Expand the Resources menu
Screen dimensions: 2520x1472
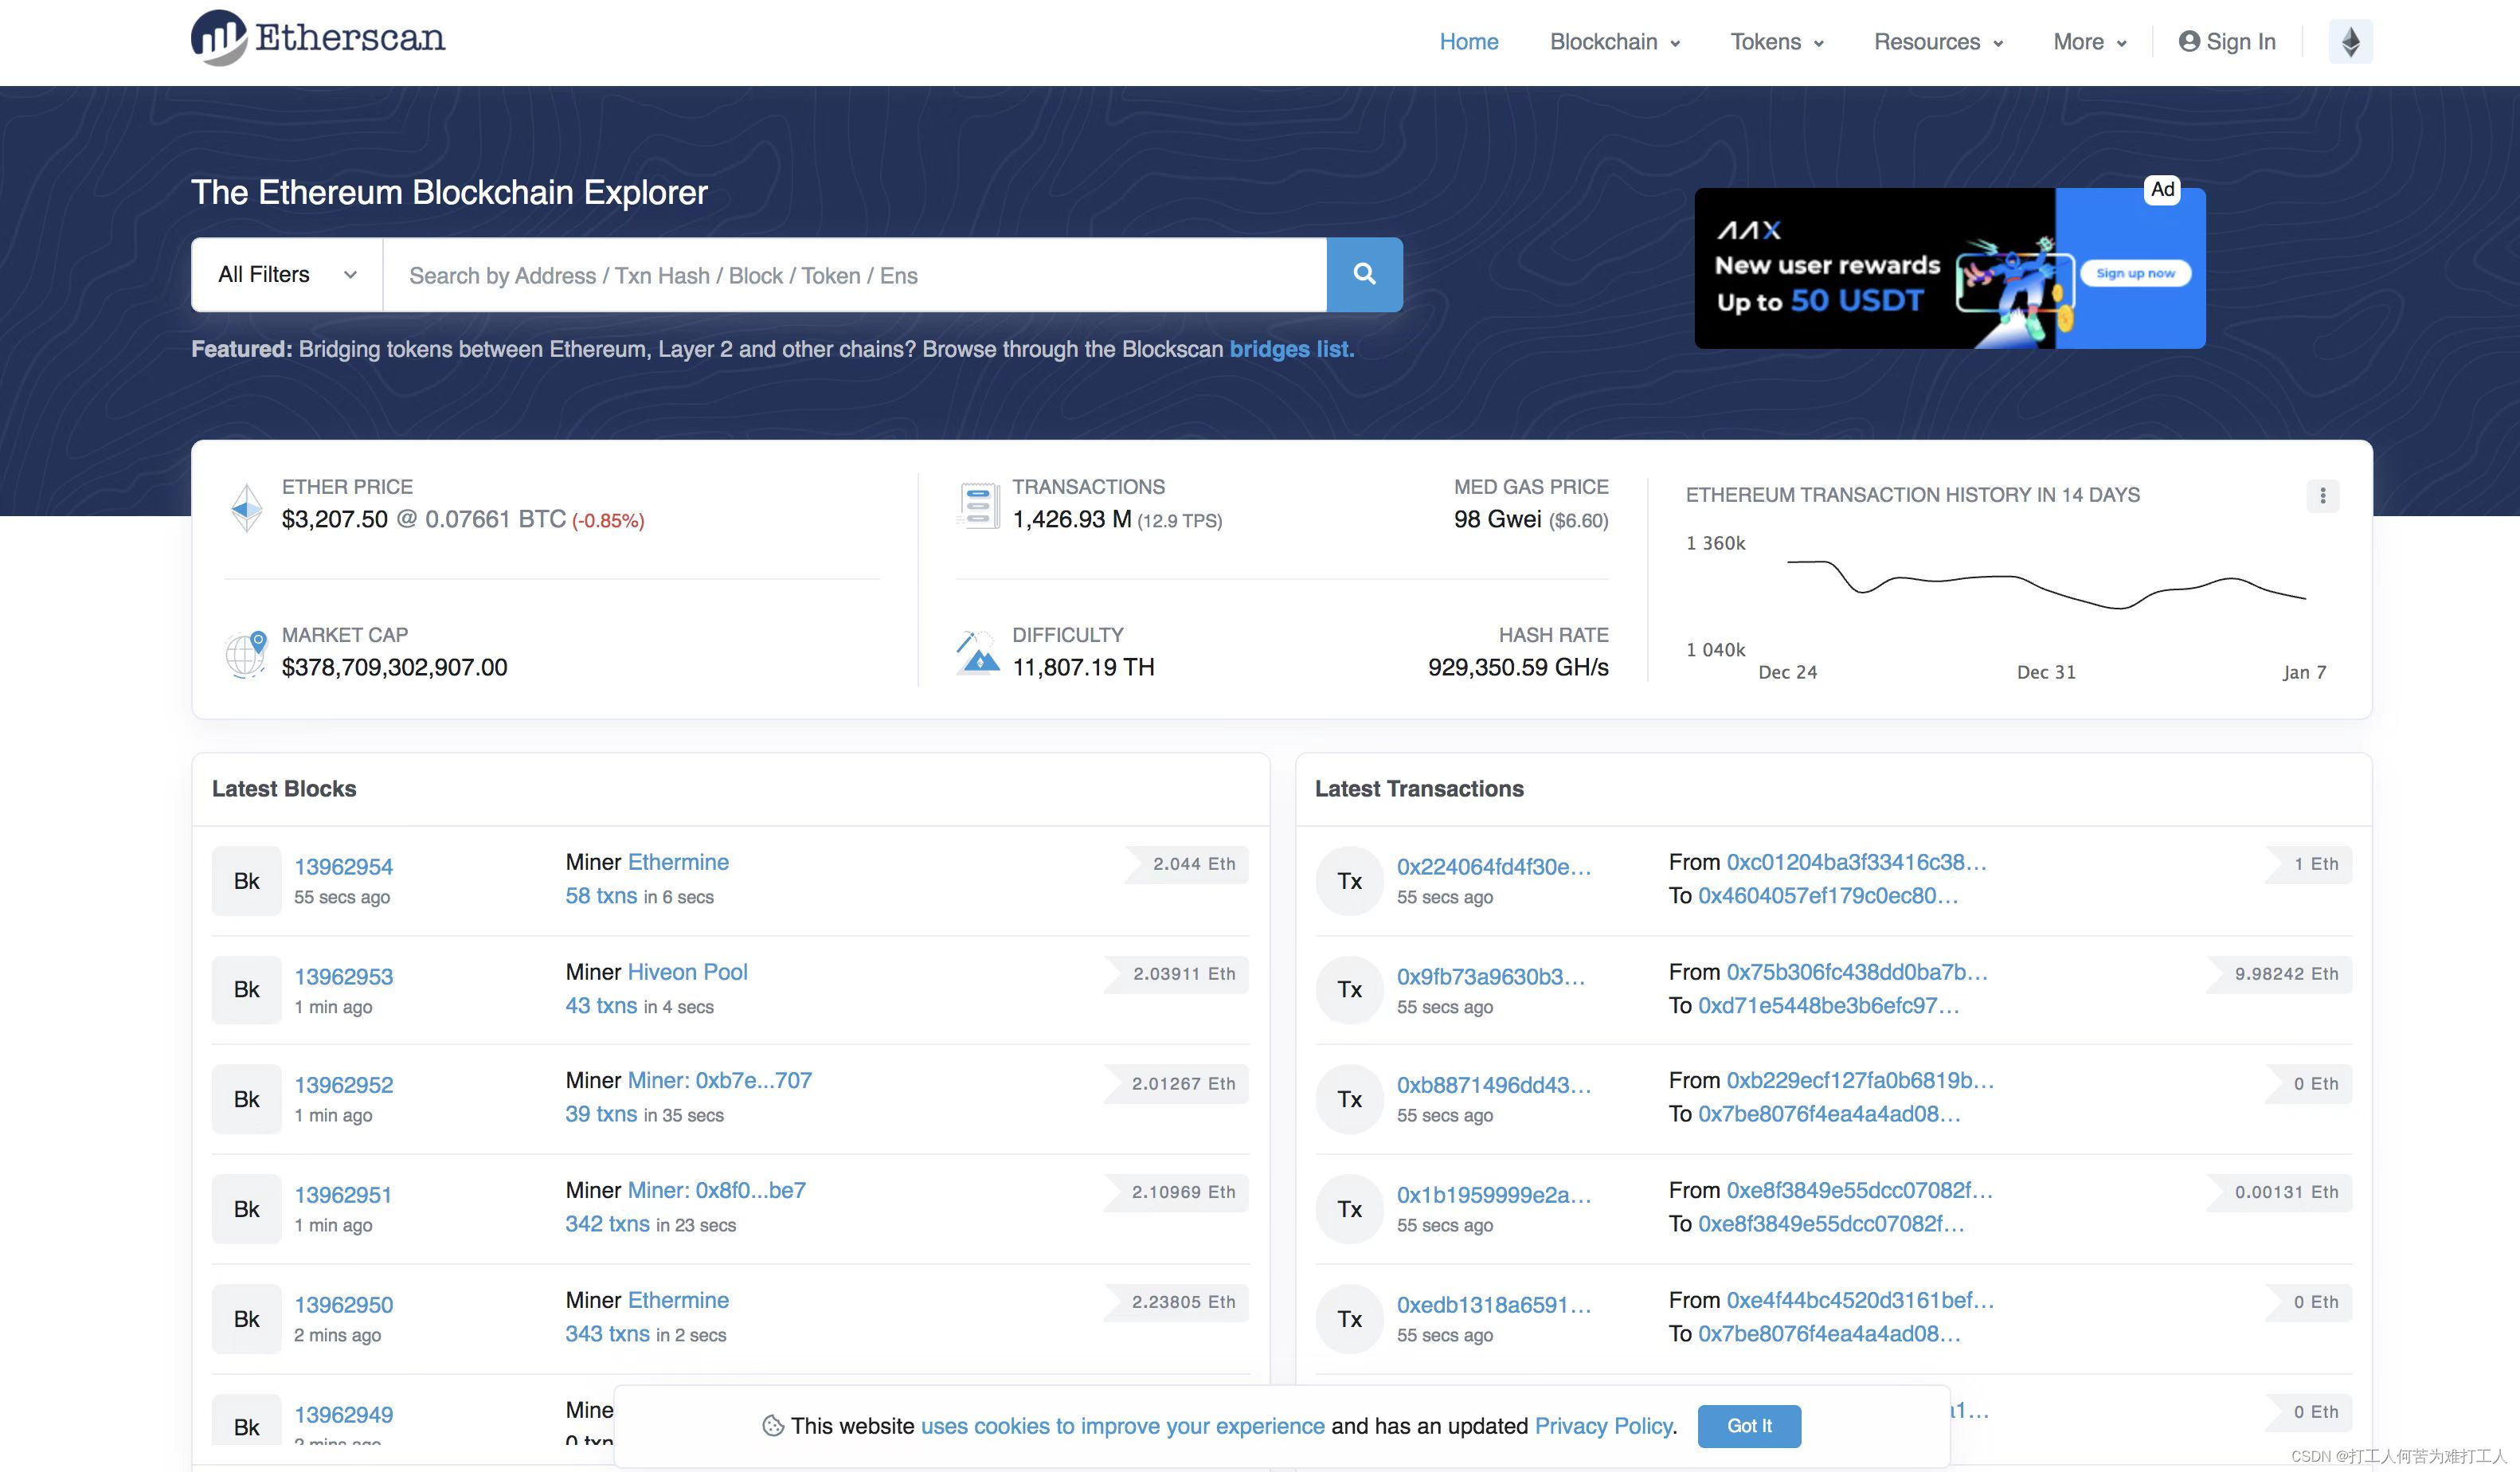point(1937,42)
